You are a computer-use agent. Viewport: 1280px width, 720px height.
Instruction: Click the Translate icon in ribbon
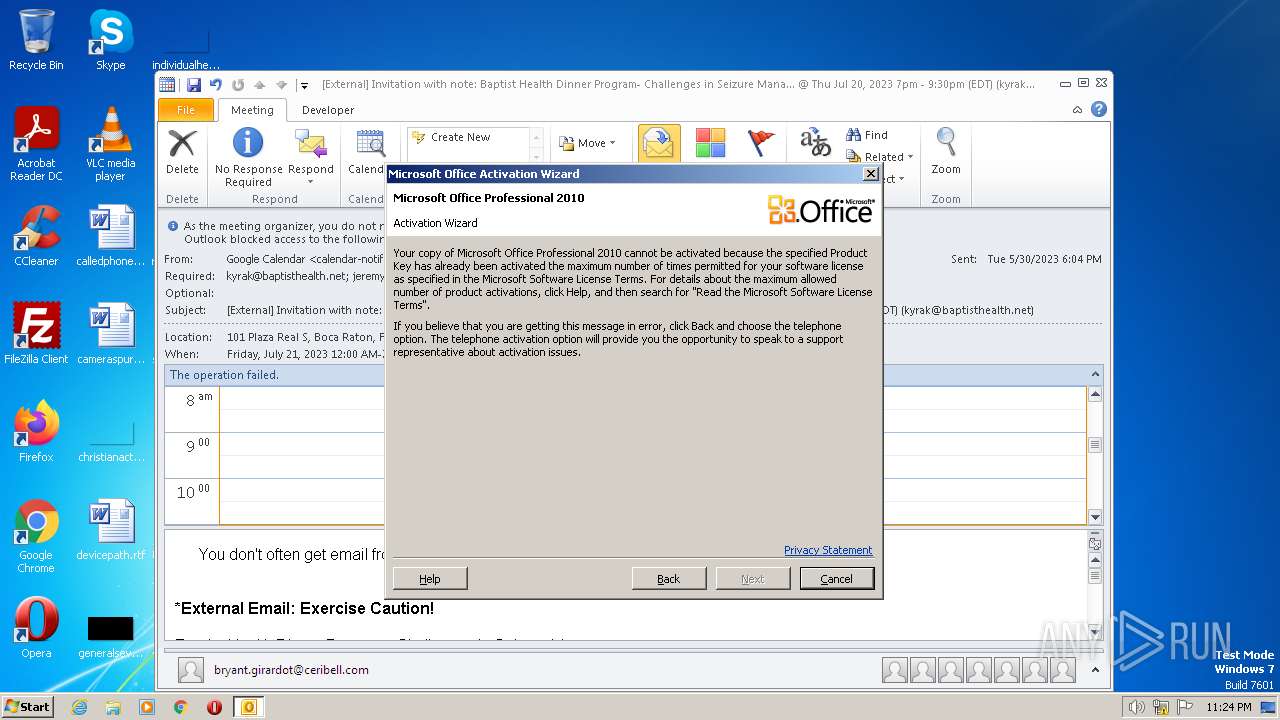(815, 143)
